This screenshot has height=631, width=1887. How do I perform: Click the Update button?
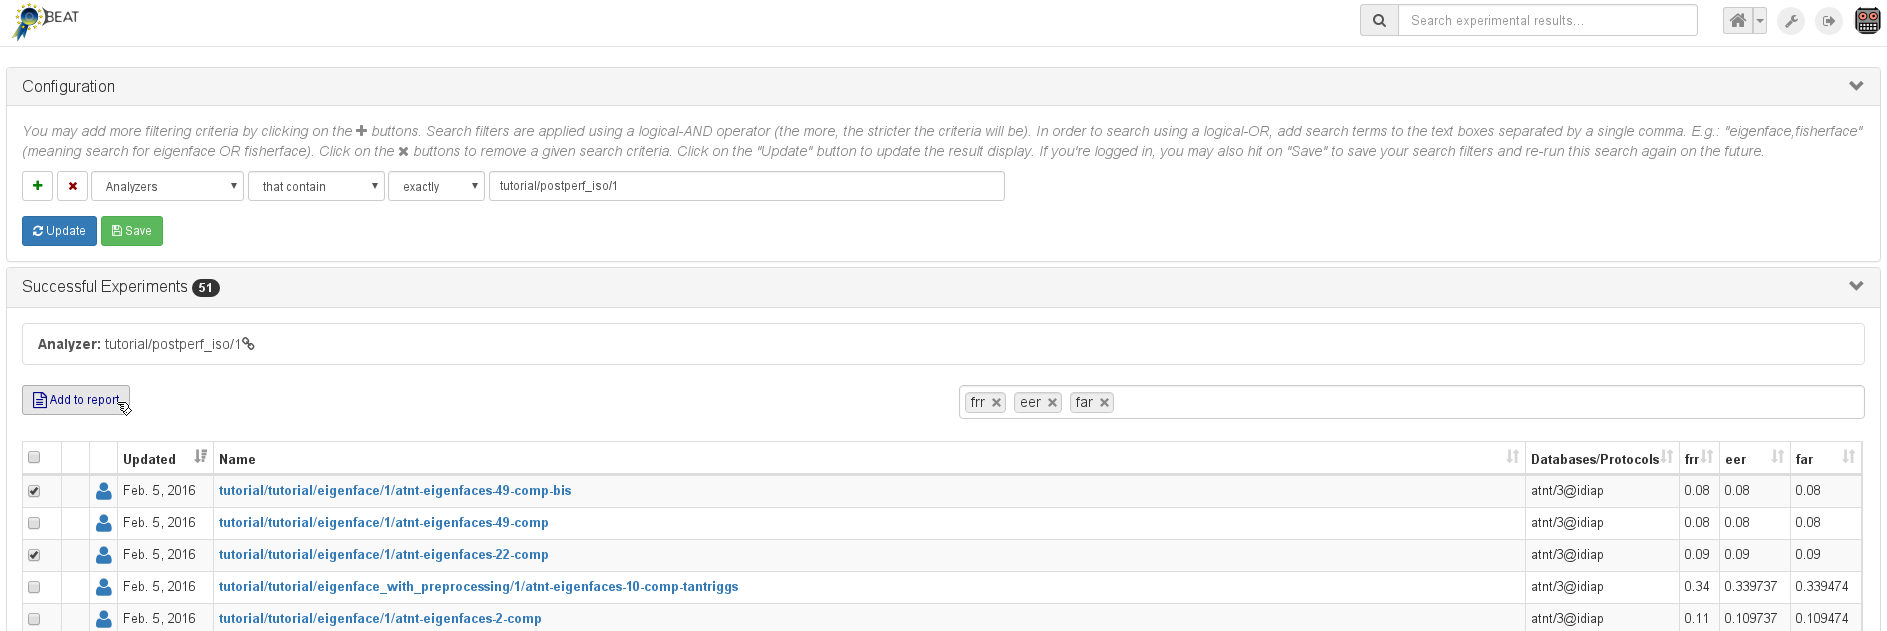coord(59,231)
